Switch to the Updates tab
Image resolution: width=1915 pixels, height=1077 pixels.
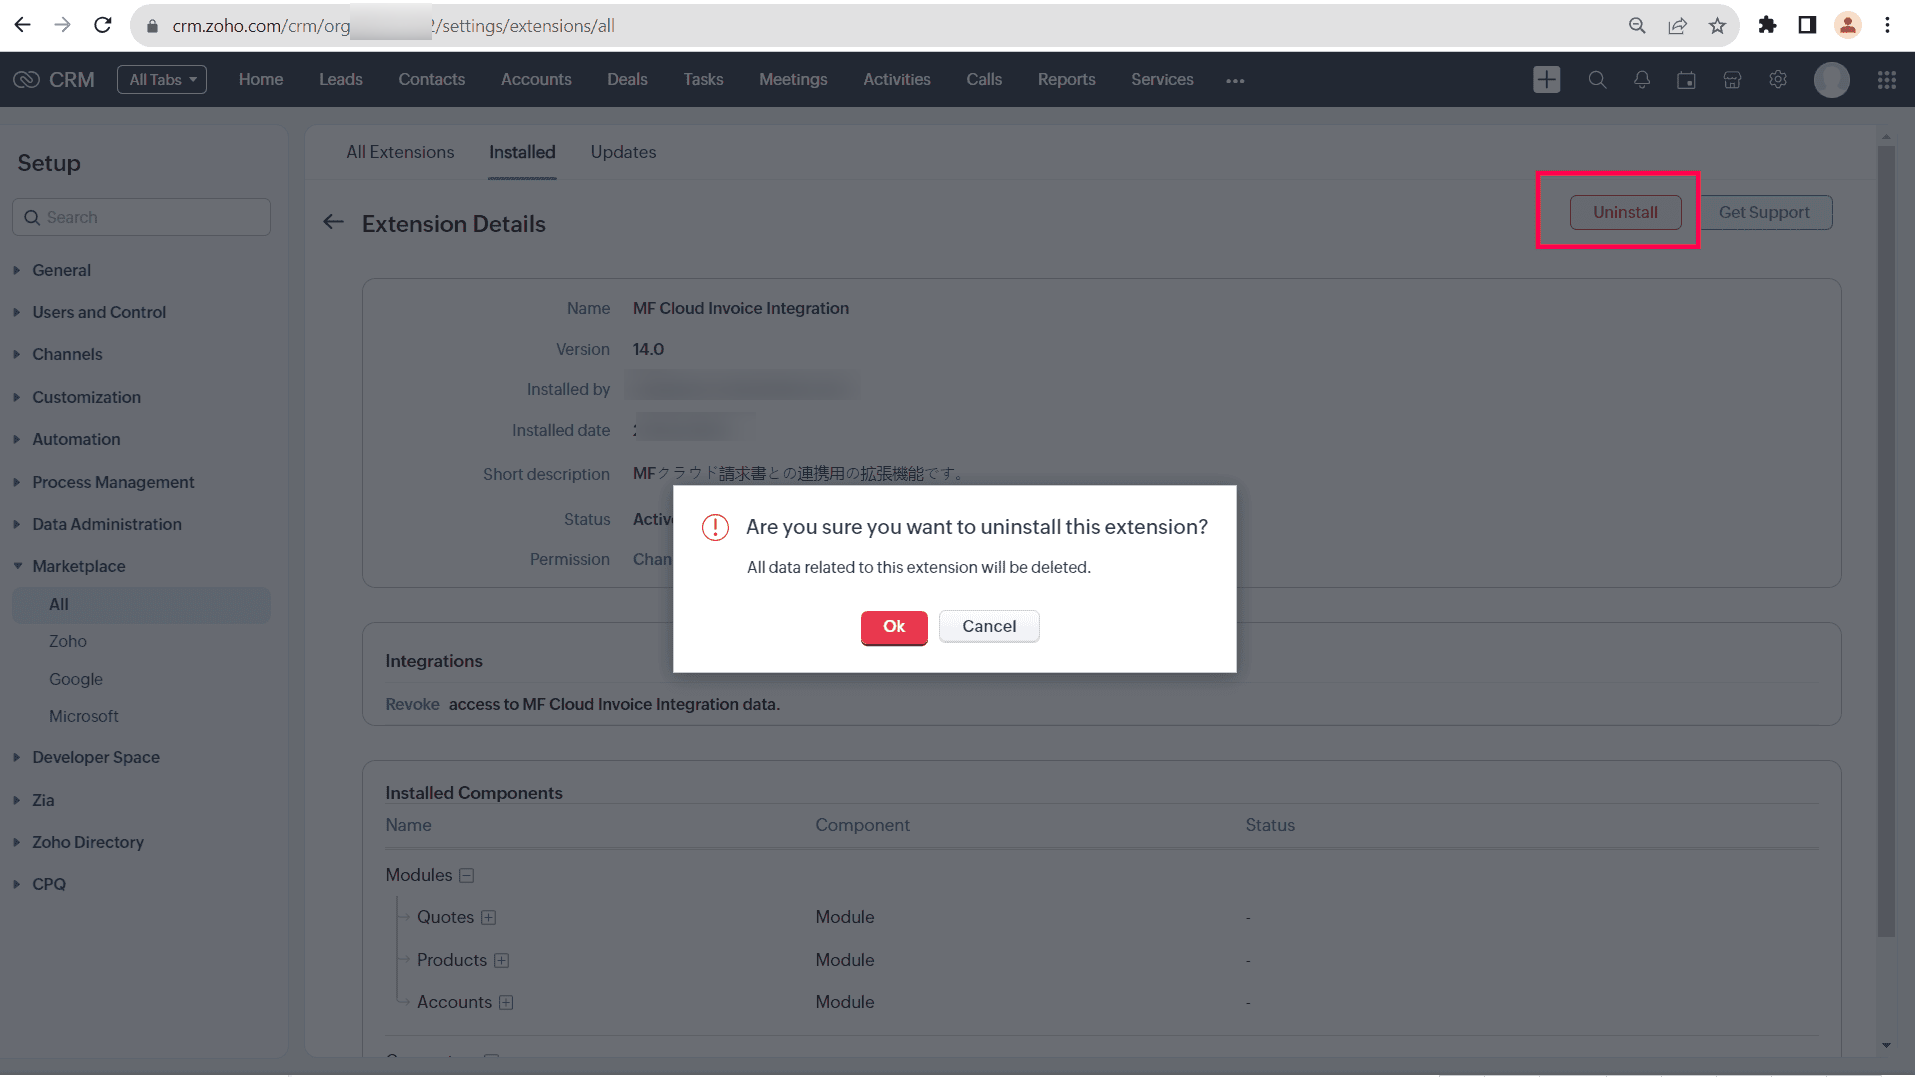623,152
